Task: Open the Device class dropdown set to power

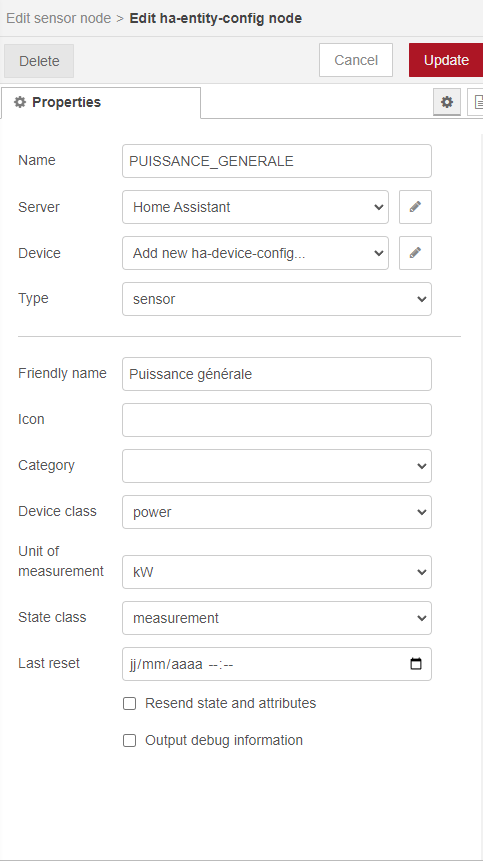Action: click(277, 512)
